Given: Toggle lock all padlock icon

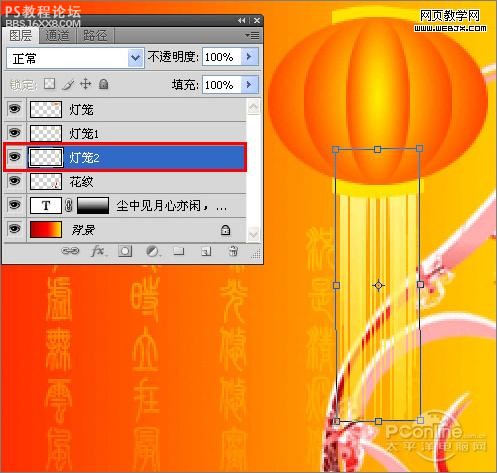Looking at the screenshot, I should click(x=104, y=84).
